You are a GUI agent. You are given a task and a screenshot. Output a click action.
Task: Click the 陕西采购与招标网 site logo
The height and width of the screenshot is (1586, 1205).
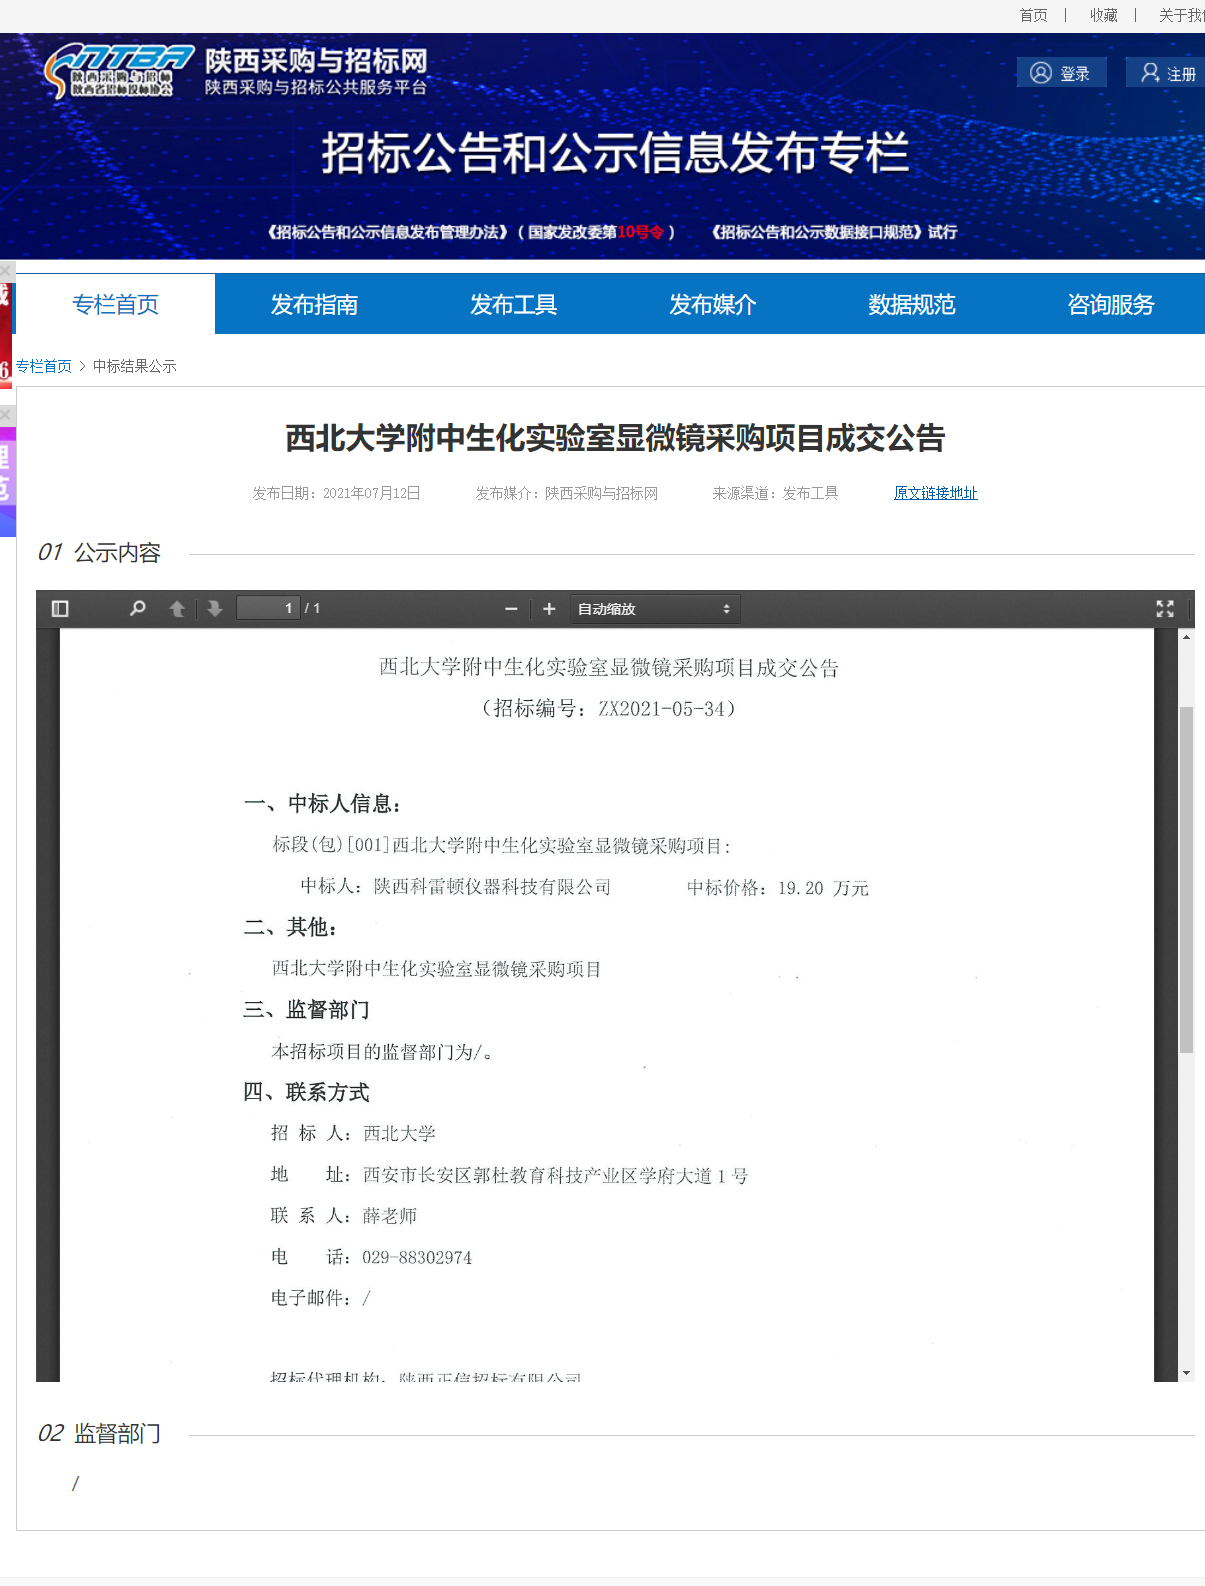point(235,72)
